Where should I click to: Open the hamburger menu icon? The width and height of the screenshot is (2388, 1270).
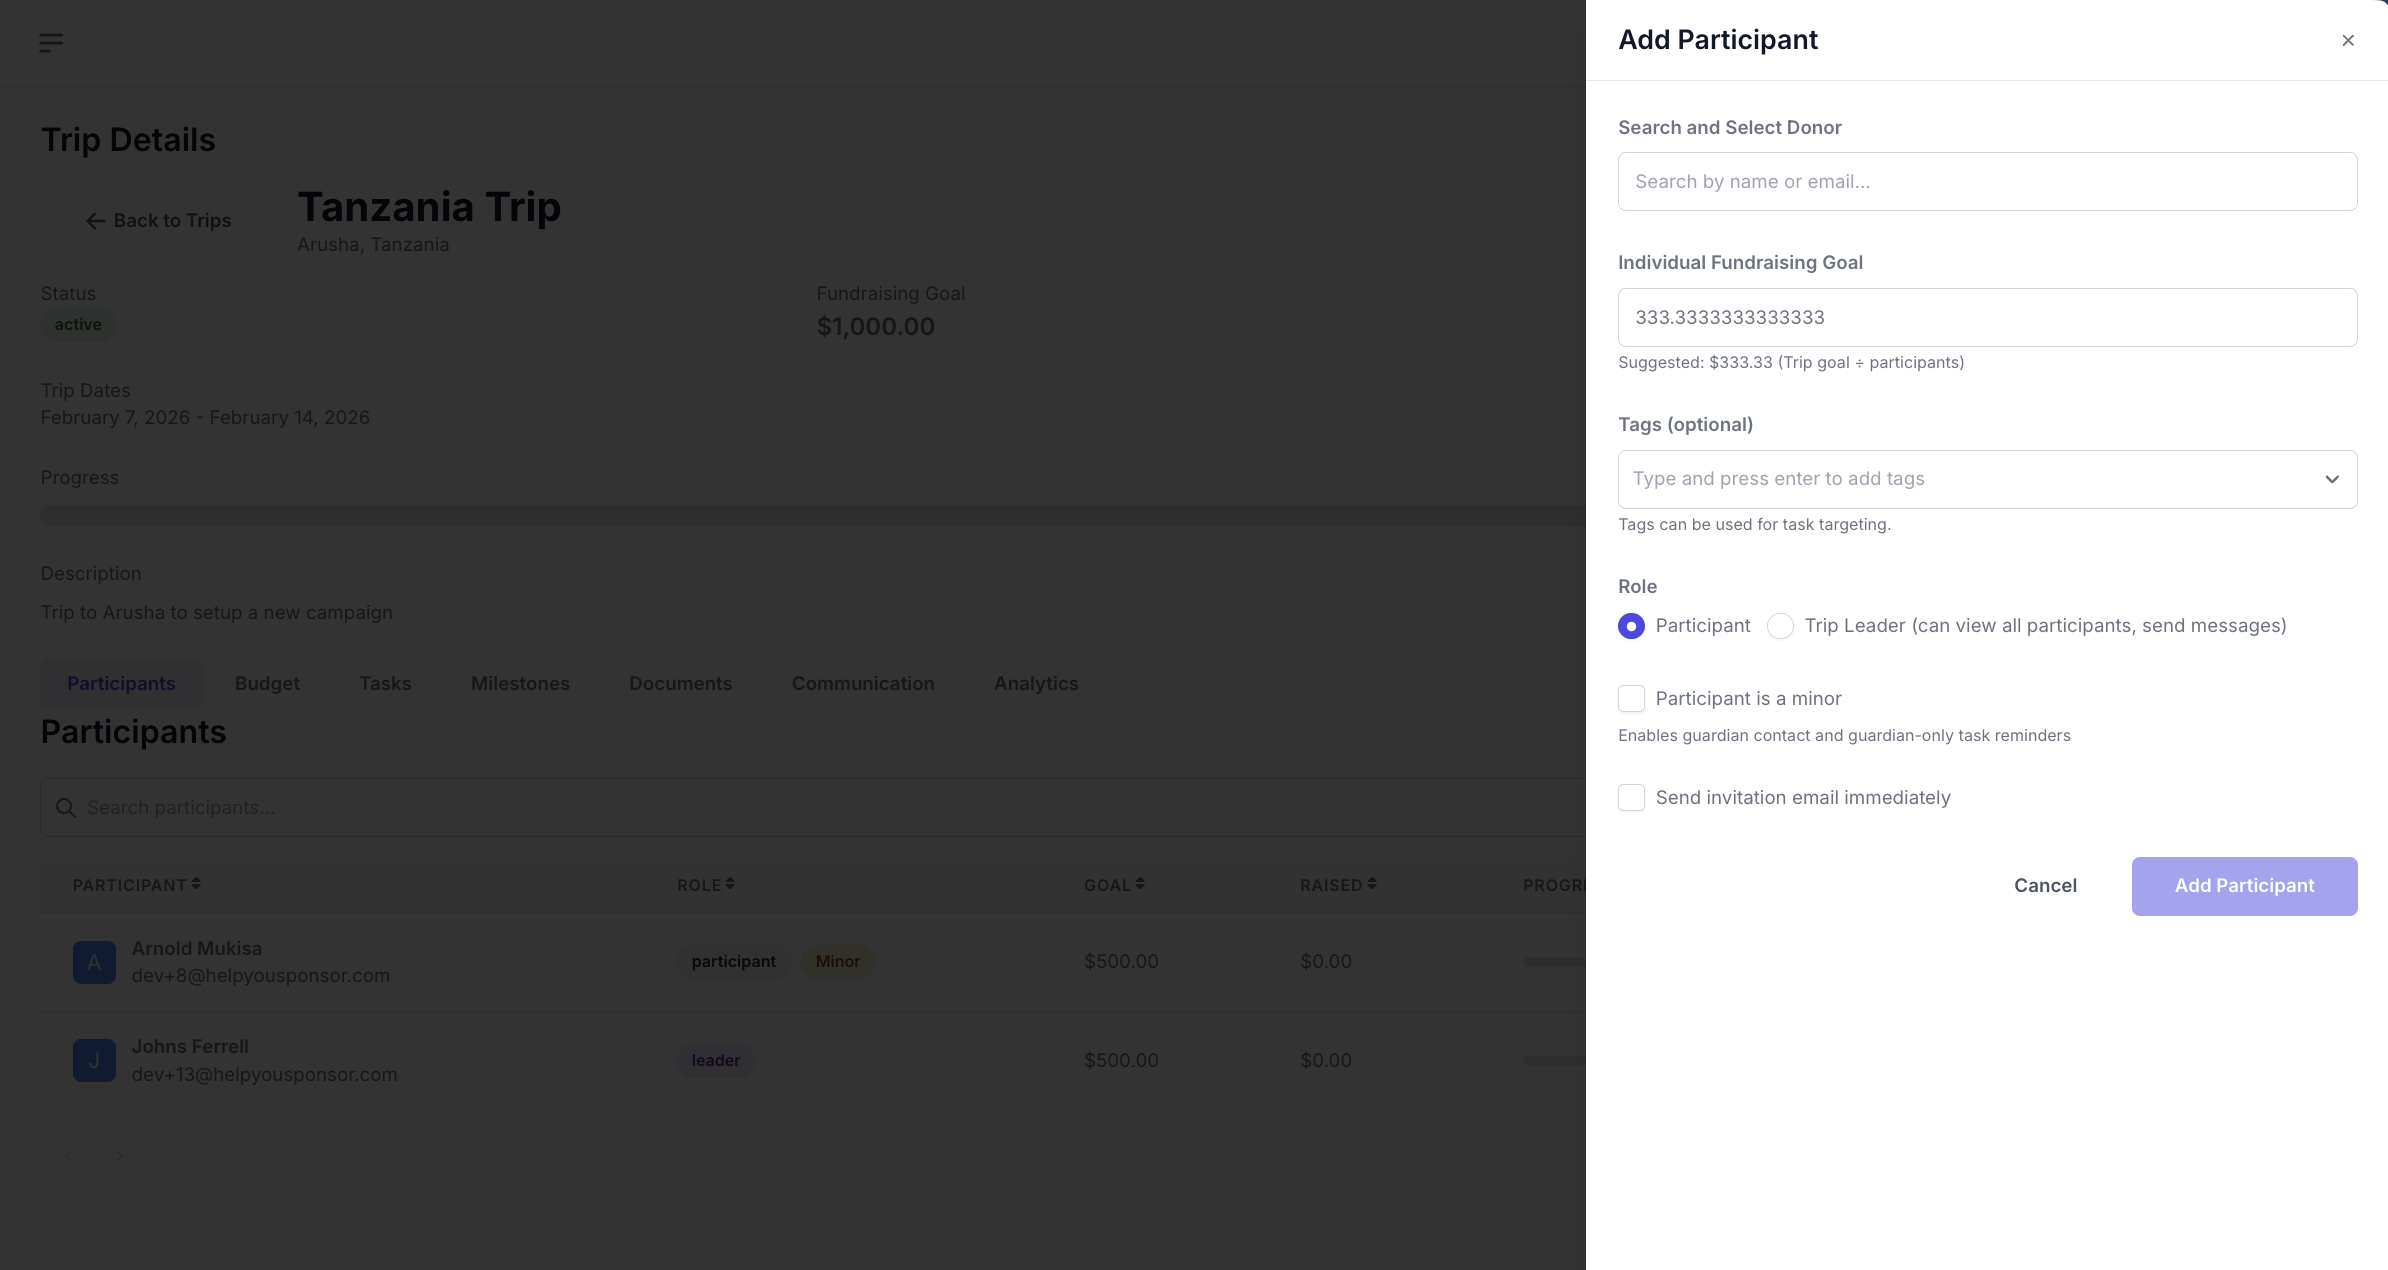[x=51, y=42]
